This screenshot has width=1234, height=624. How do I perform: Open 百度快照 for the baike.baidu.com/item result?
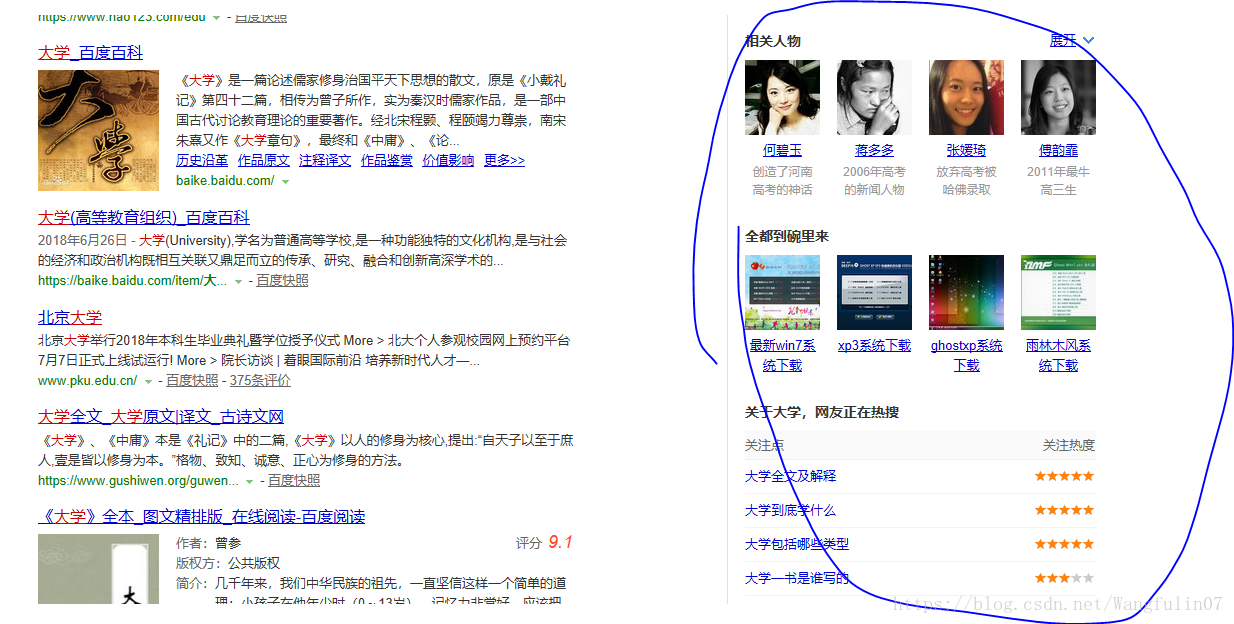pos(282,280)
